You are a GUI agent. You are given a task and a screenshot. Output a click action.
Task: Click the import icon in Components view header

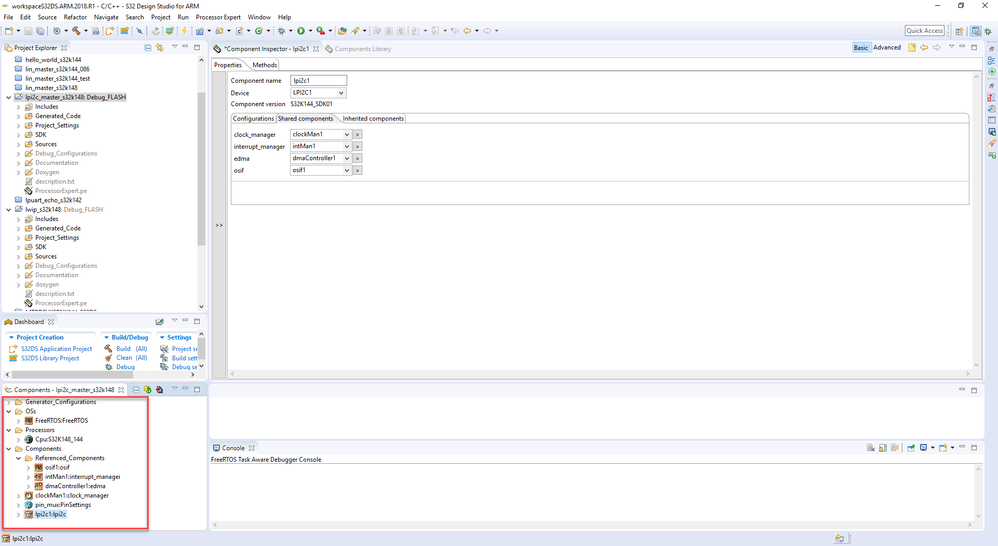tap(159, 389)
